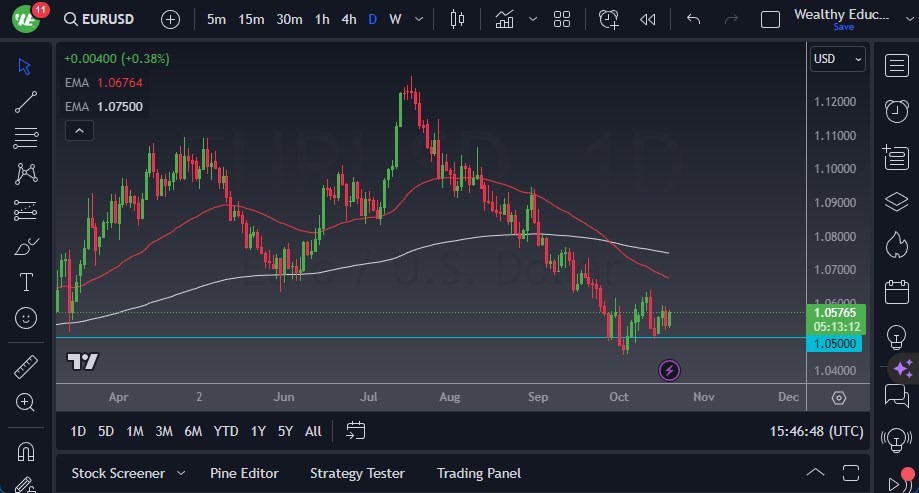Select the text annotation tool
Image resolution: width=919 pixels, height=493 pixels.
(26, 282)
